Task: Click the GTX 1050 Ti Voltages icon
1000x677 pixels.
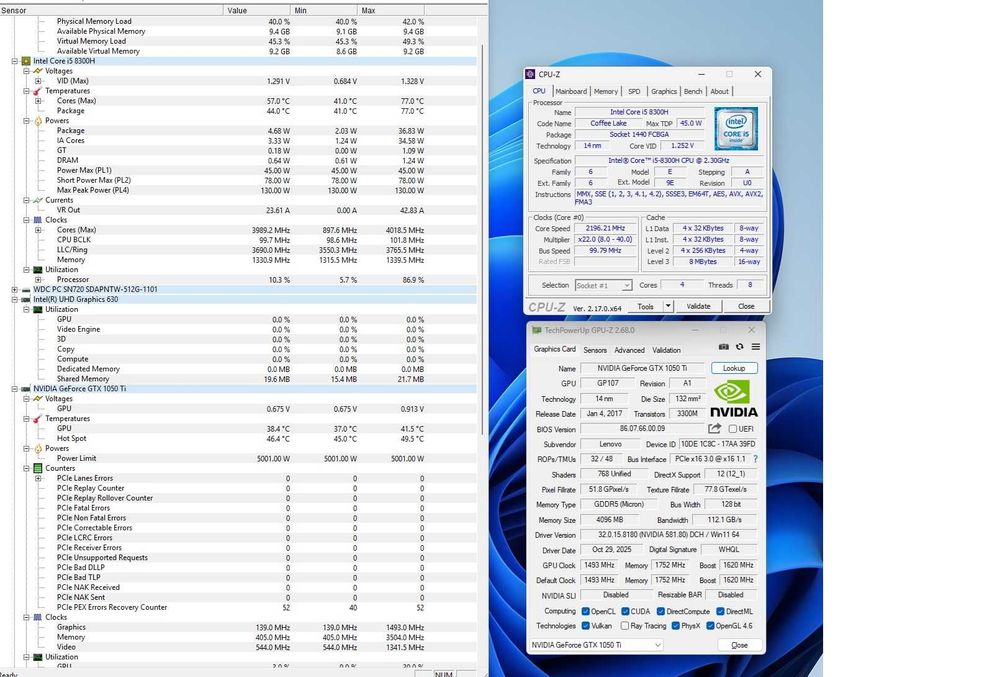Action: [x=38, y=399]
